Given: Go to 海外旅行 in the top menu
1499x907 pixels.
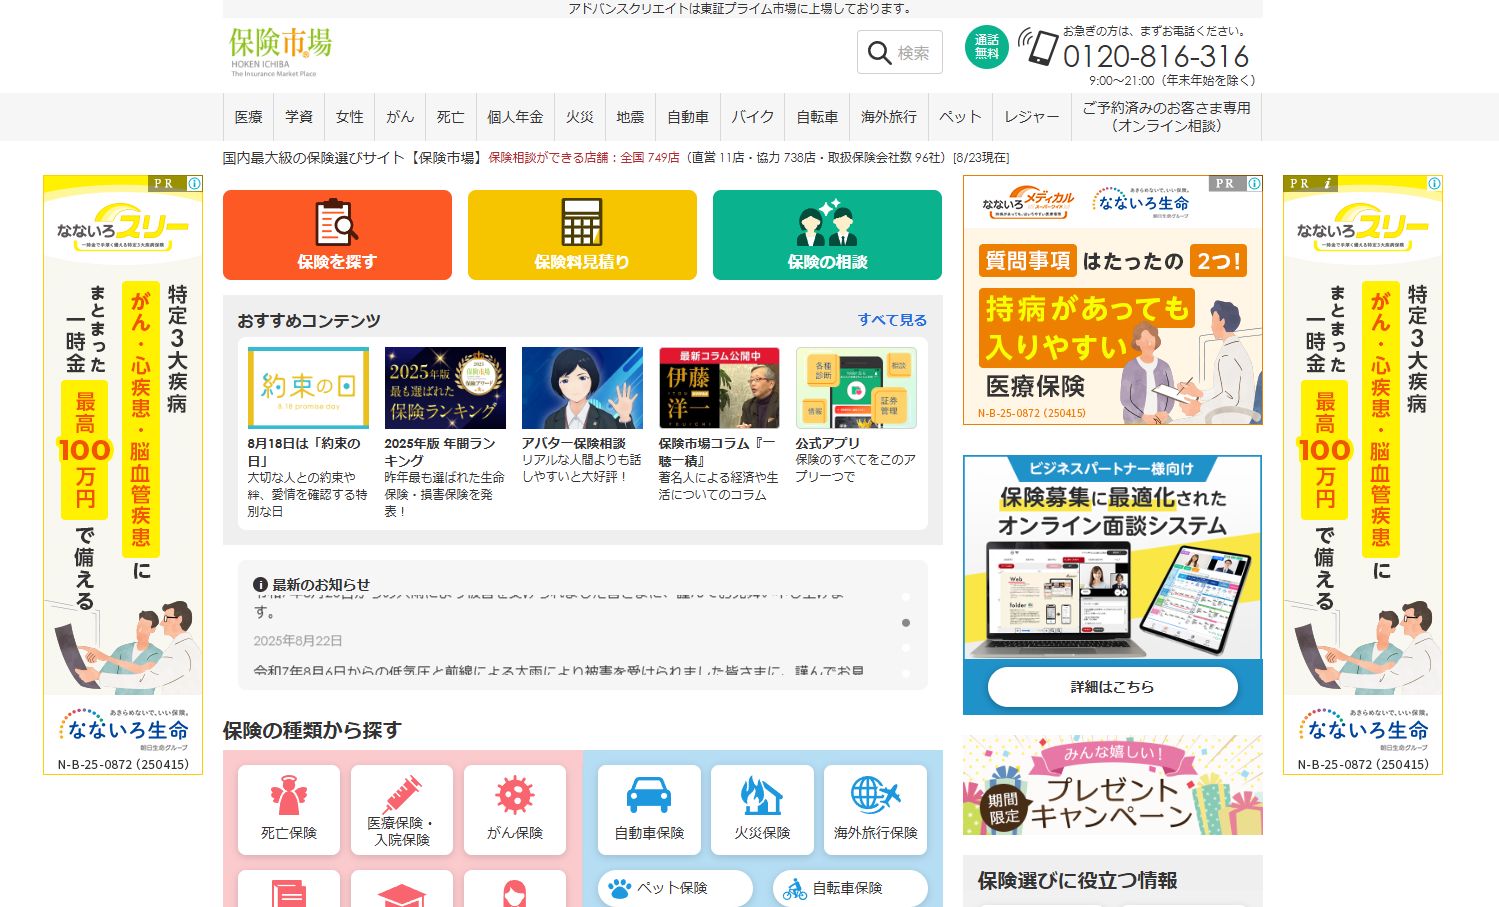Looking at the screenshot, I should click(x=889, y=117).
